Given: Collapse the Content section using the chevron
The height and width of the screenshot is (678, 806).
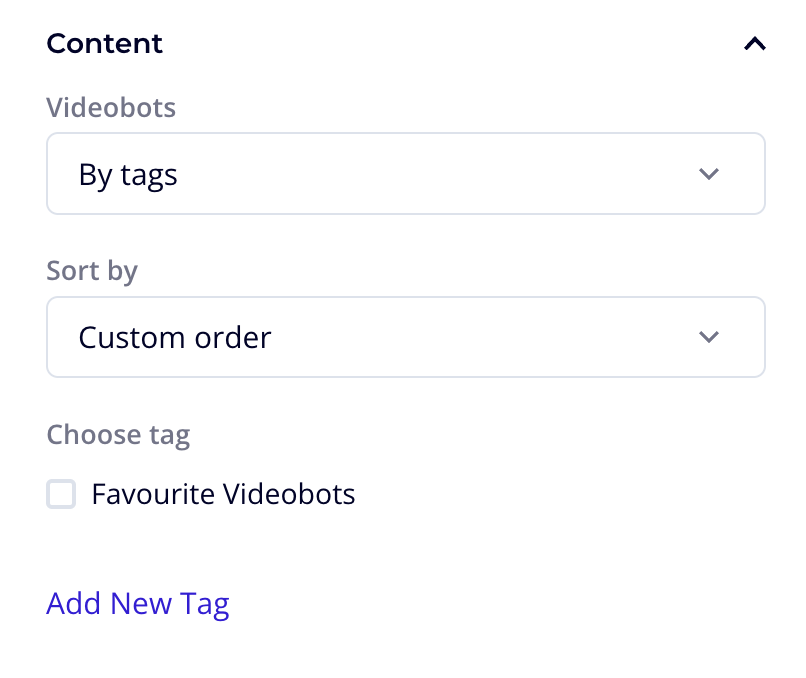Looking at the screenshot, I should tap(755, 44).
